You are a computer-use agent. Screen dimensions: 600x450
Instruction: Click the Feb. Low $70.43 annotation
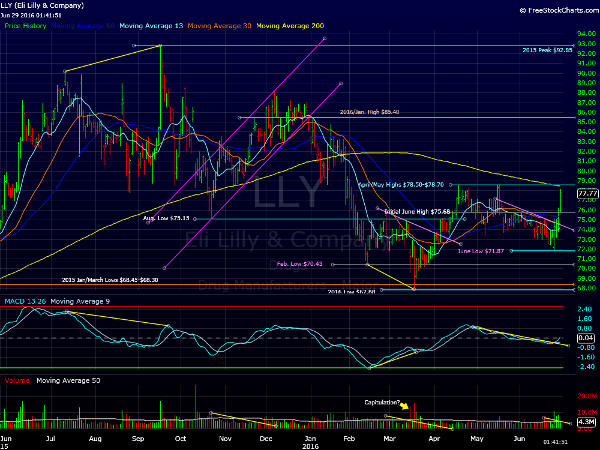click(300, 264)
